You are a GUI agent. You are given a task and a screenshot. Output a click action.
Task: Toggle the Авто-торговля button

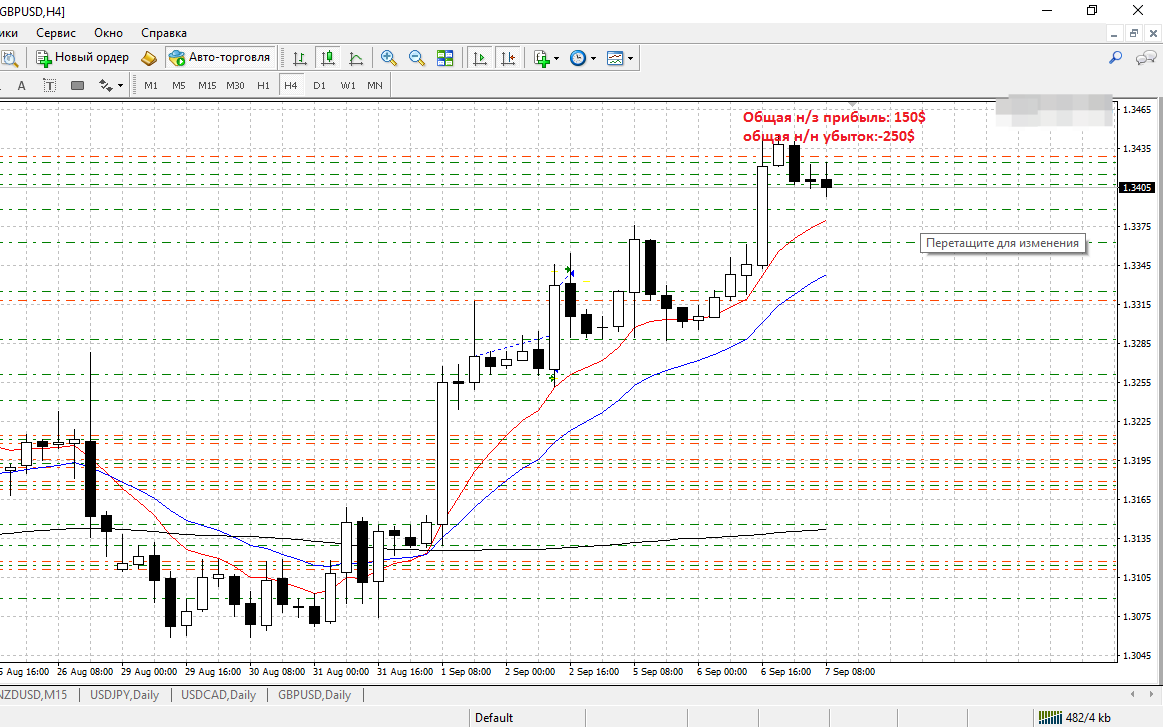point(220,58)
